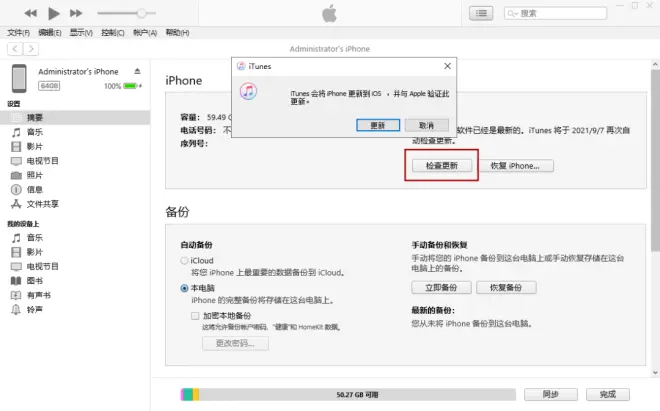Click the storage usage bar showing 50.27 GB

click(348, 395)
